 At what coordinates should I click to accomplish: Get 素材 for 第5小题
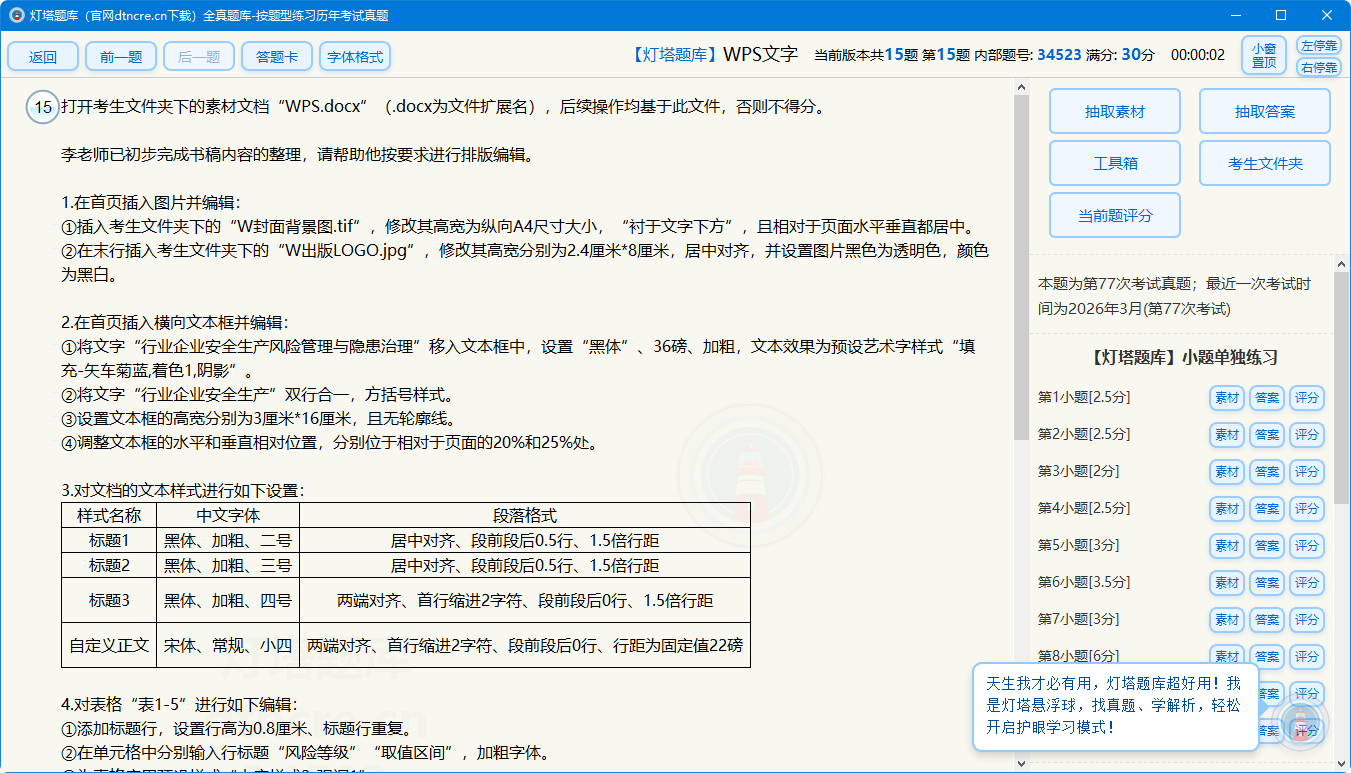[x=1227, y=546]
